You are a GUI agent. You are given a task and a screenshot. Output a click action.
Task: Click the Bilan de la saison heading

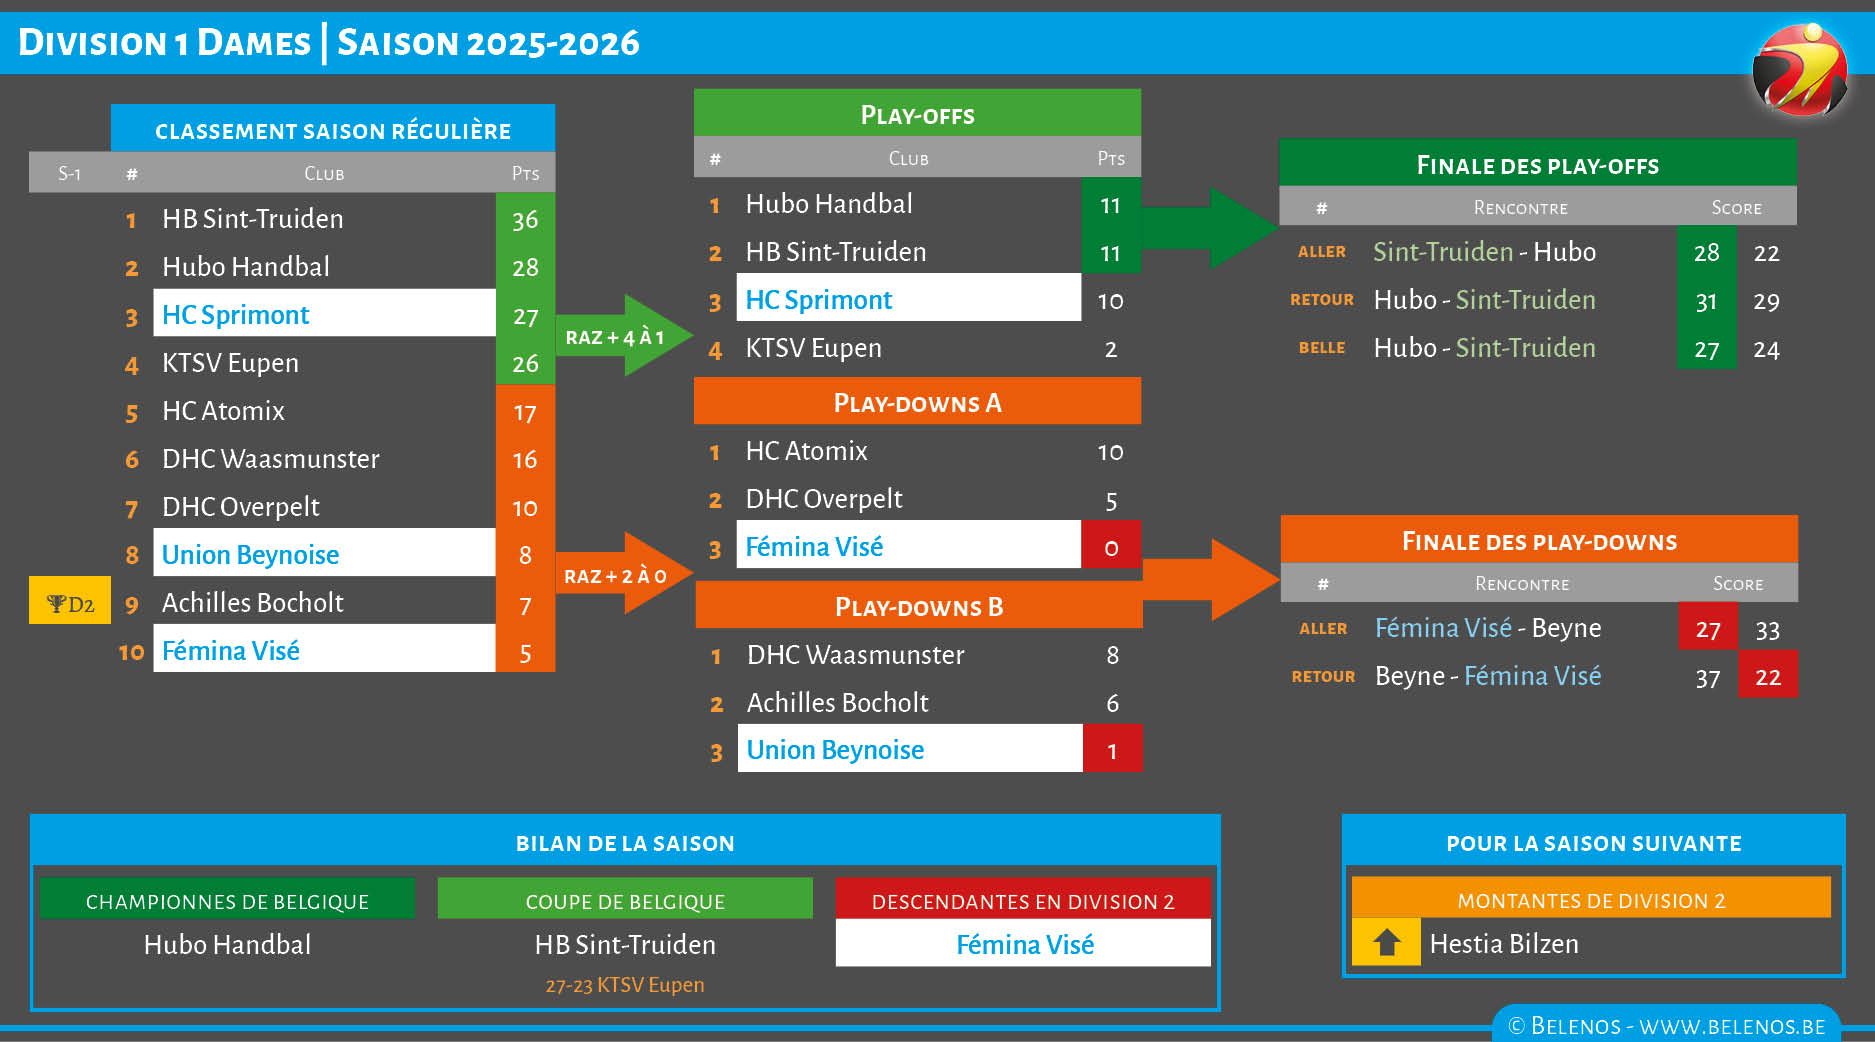tap(625, 843)
